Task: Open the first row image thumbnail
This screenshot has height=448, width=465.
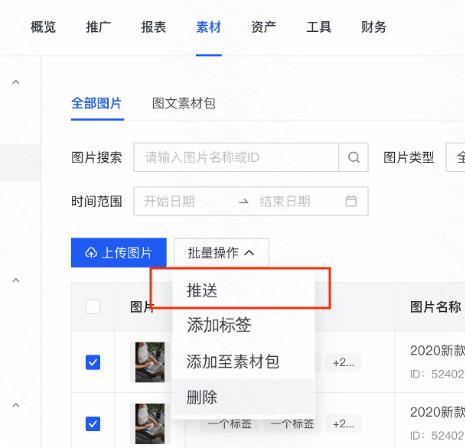Action: [150, 362]
